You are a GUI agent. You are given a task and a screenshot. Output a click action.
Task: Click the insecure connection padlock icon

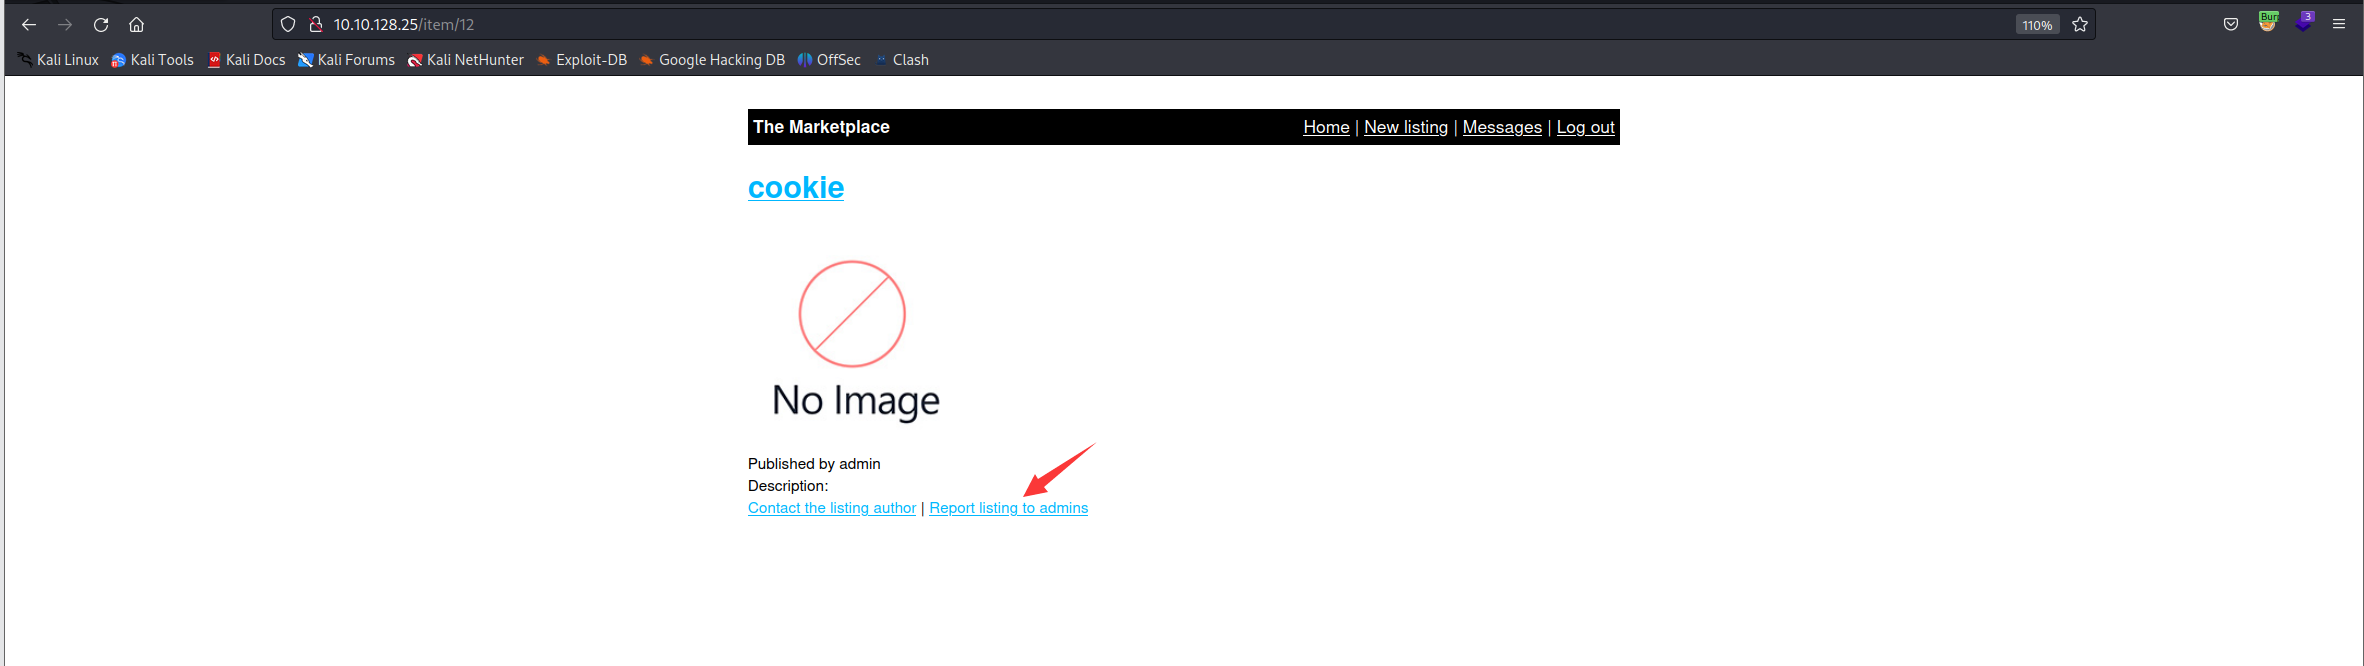point(315,25)
